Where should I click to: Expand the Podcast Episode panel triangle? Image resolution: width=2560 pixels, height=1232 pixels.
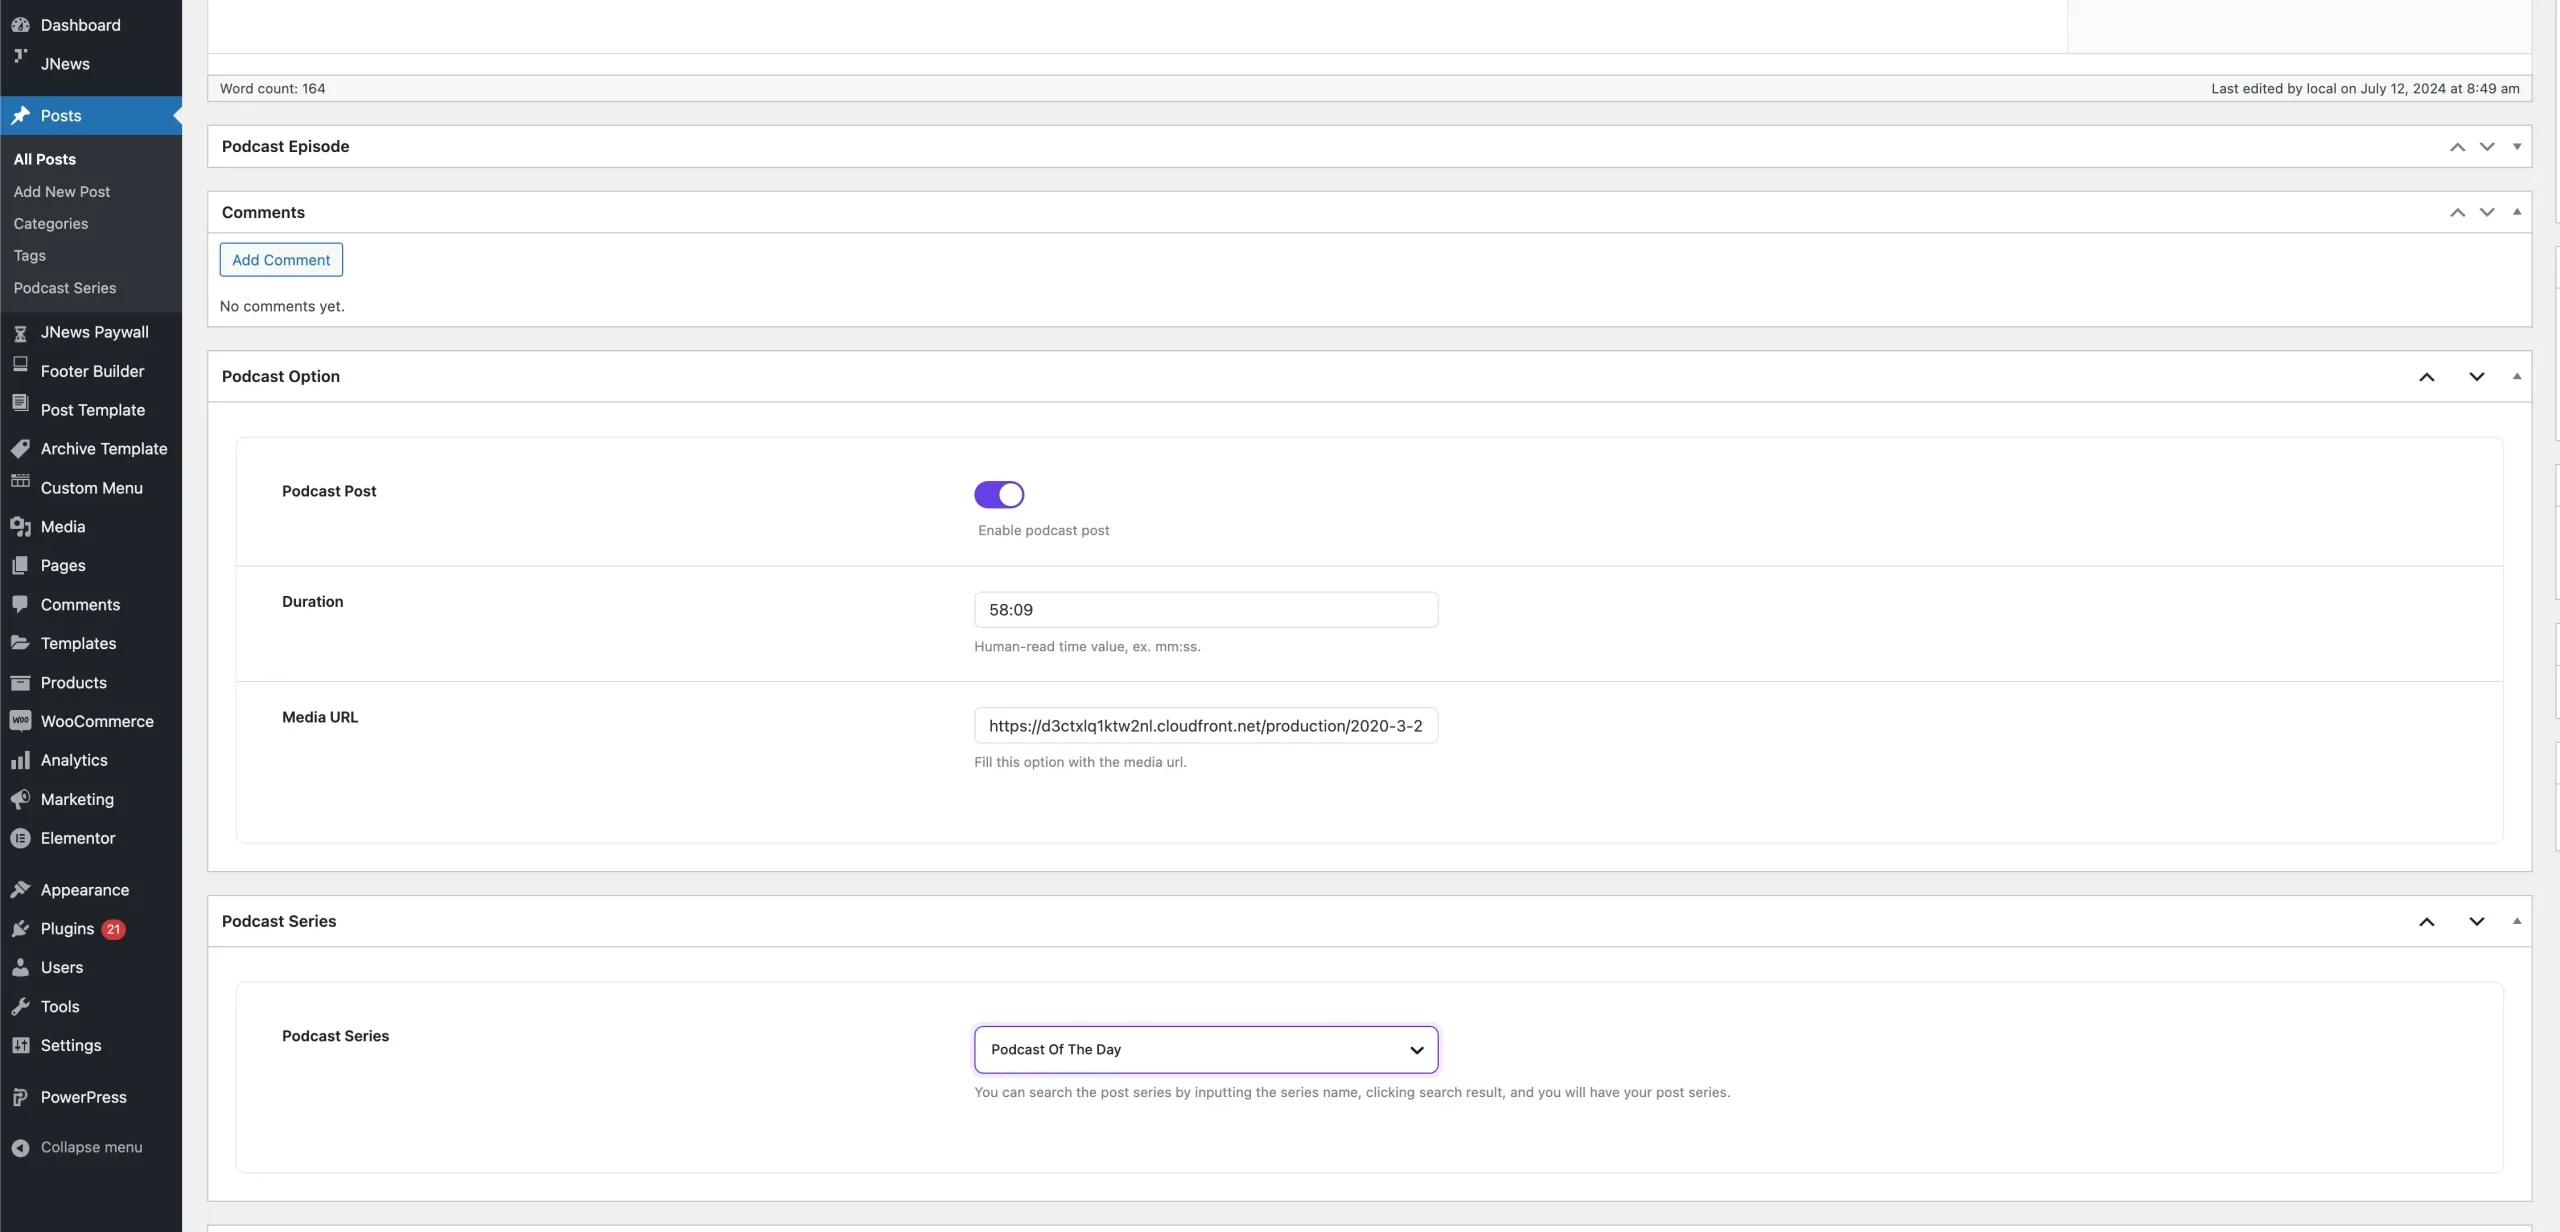tap(2516, 147)
